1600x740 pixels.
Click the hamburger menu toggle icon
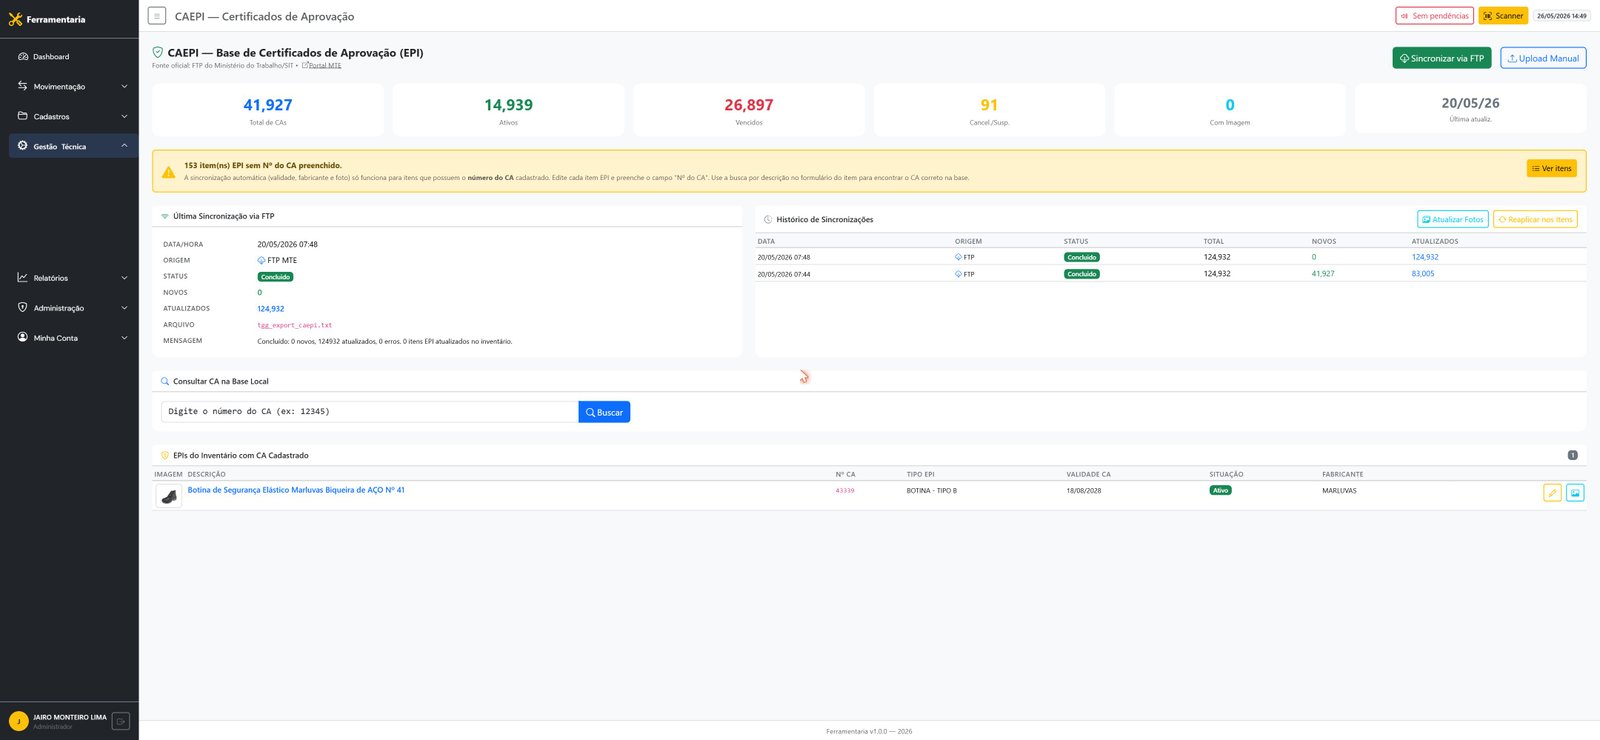coord(157,16)
